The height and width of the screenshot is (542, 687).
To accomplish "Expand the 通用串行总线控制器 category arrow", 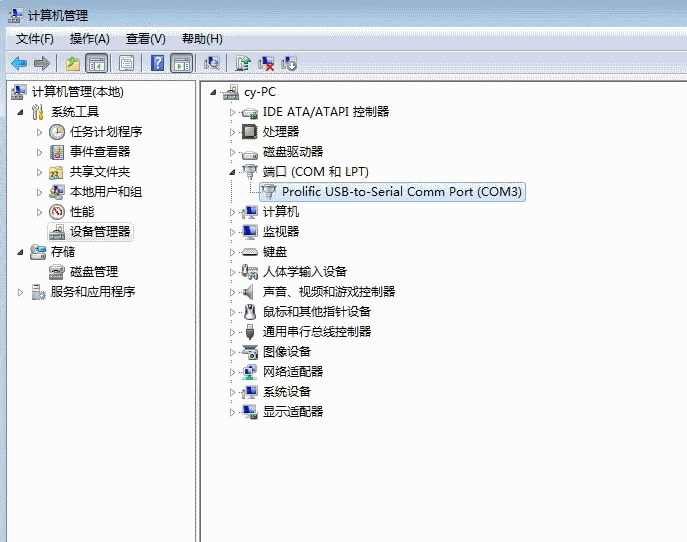I will point(232,332).
